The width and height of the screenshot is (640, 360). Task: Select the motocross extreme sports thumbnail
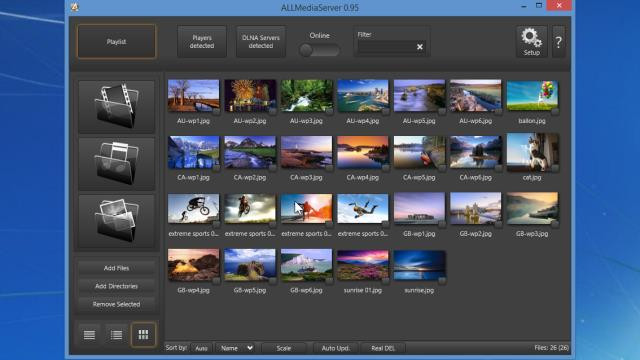tap(250, 209)
